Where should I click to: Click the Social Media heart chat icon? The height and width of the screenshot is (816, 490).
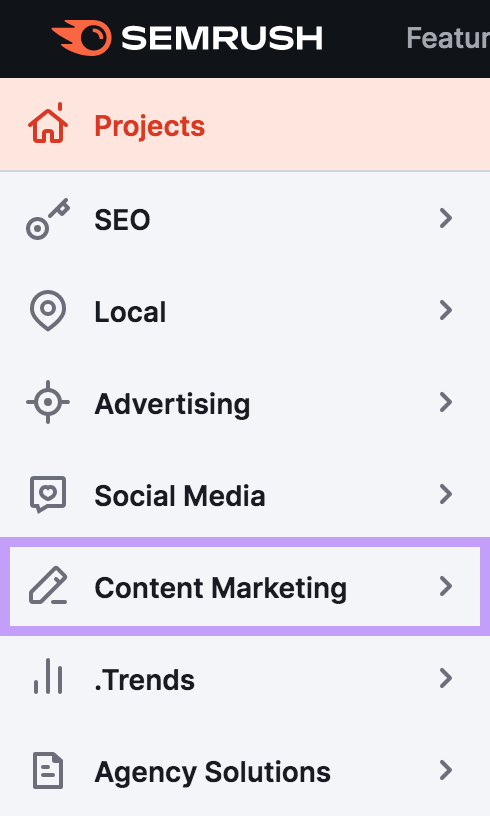click(48, 494)
